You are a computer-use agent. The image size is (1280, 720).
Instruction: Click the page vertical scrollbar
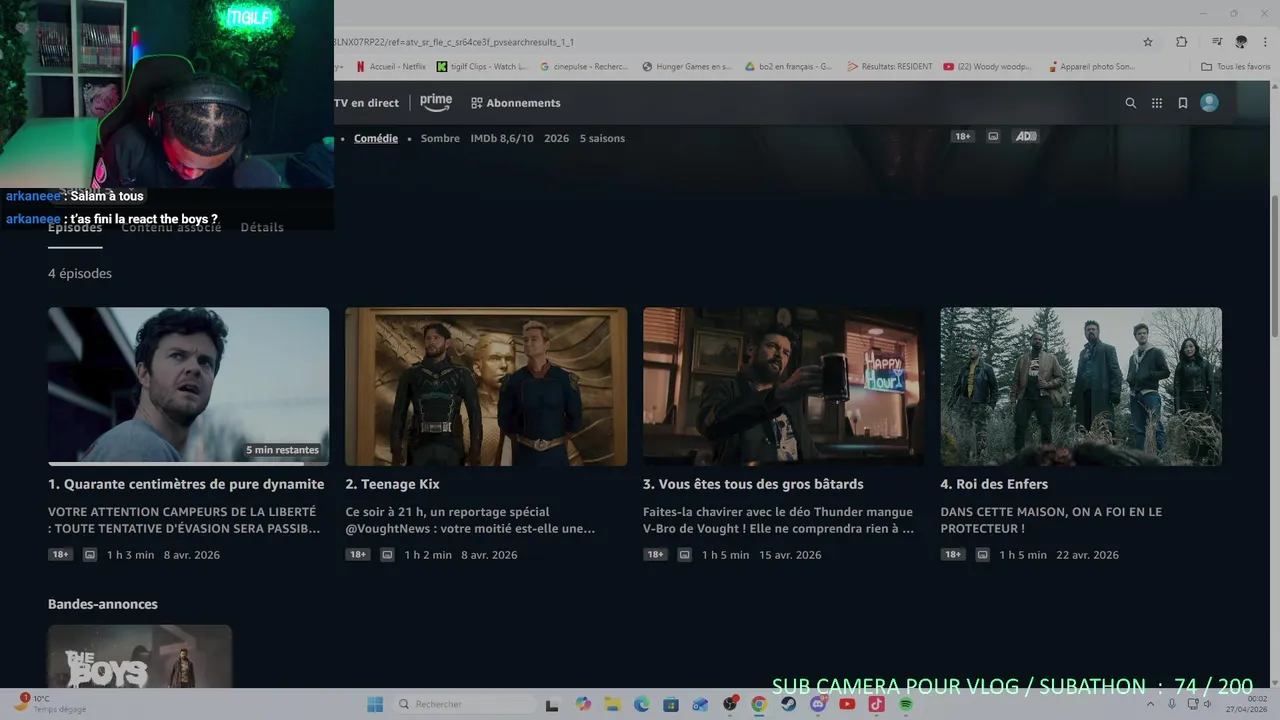(x=1274, y=265)
